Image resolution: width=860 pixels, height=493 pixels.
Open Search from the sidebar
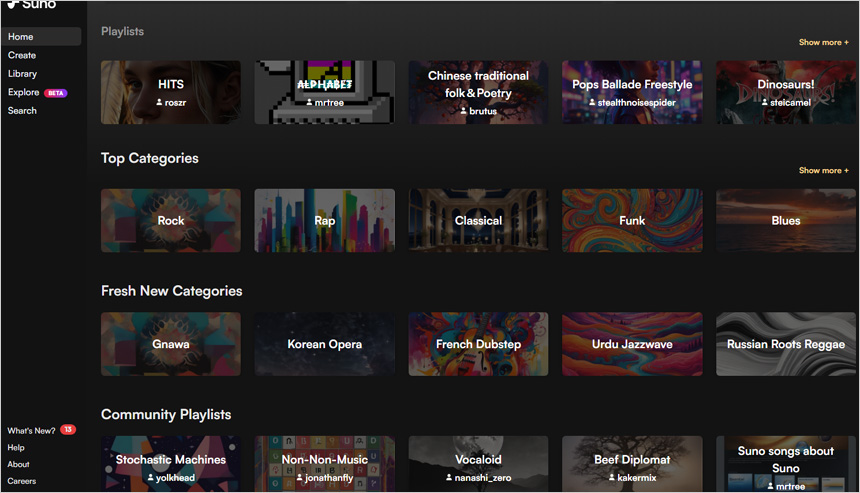pyautogui.click(x=22, y=111)
